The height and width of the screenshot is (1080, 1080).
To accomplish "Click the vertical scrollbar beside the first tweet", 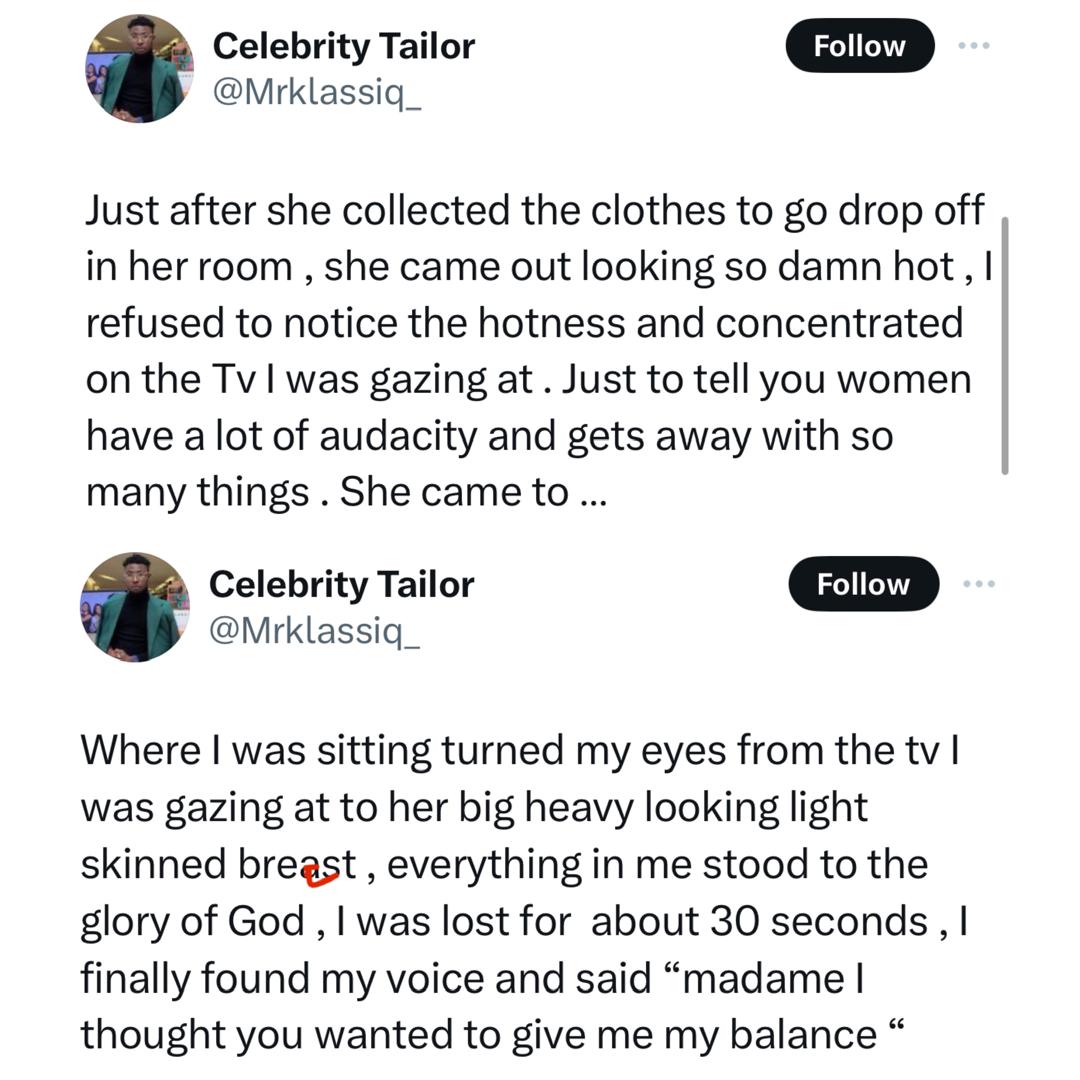I will pos(1004,345).
